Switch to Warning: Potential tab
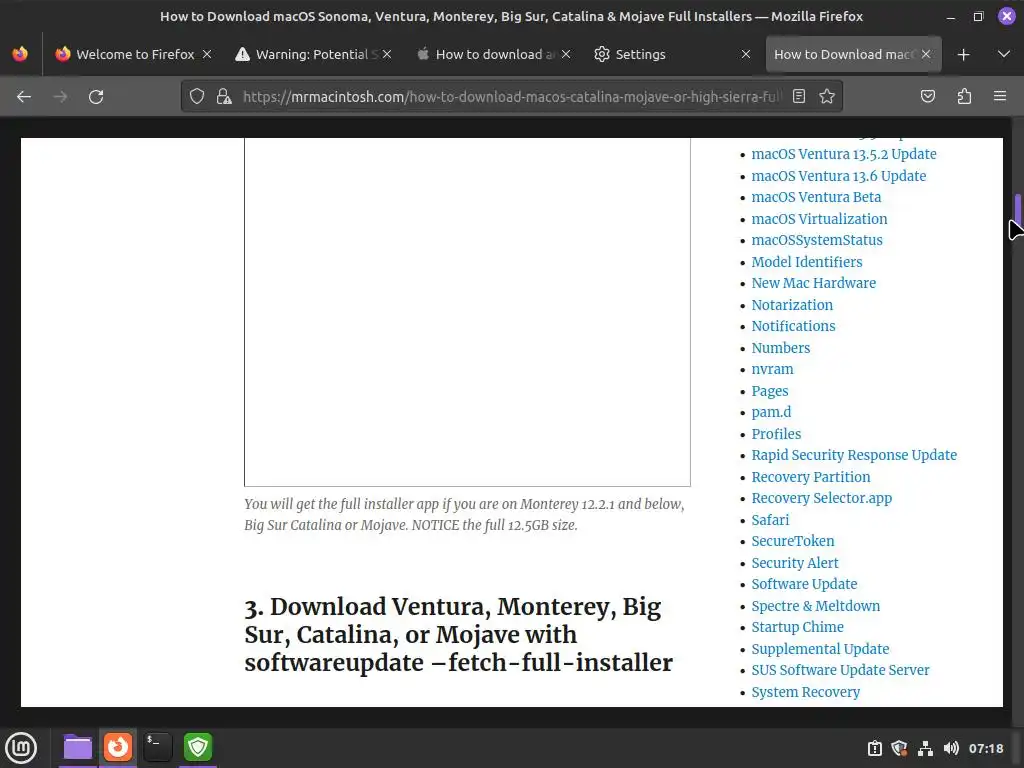 click(313, 54)
